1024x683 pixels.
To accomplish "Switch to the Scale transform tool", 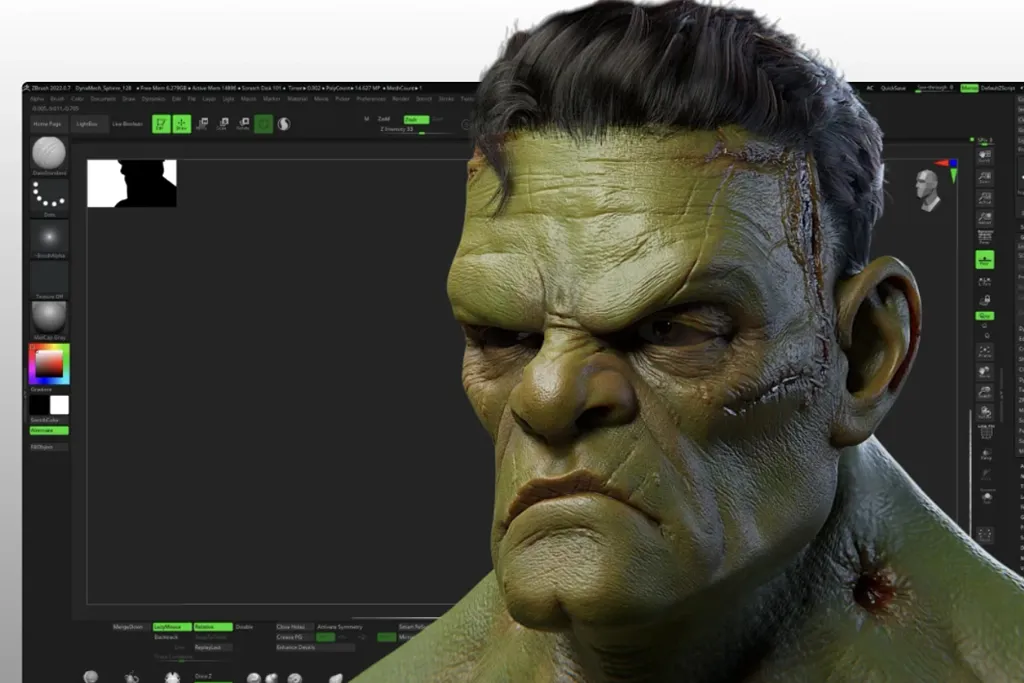I will coord(222,124).
